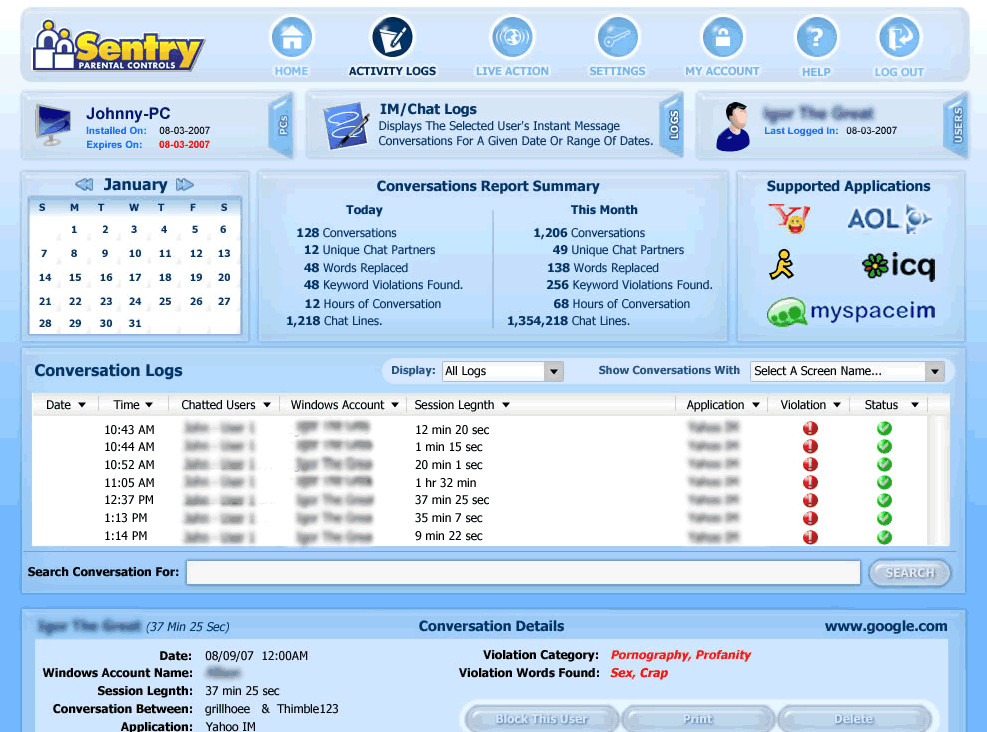
Task: Open the Chatted Users column dropdown
Action: click(x=267, y=405)
